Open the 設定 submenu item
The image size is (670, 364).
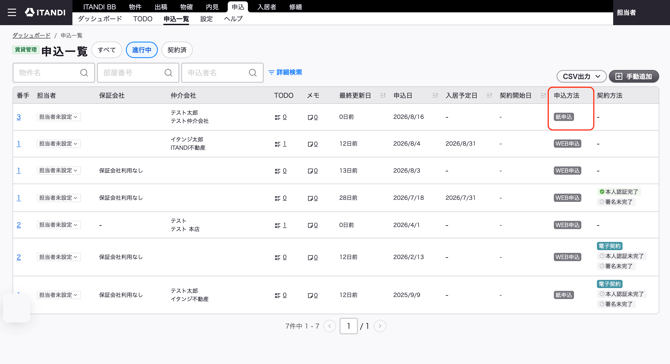point(206,19)
